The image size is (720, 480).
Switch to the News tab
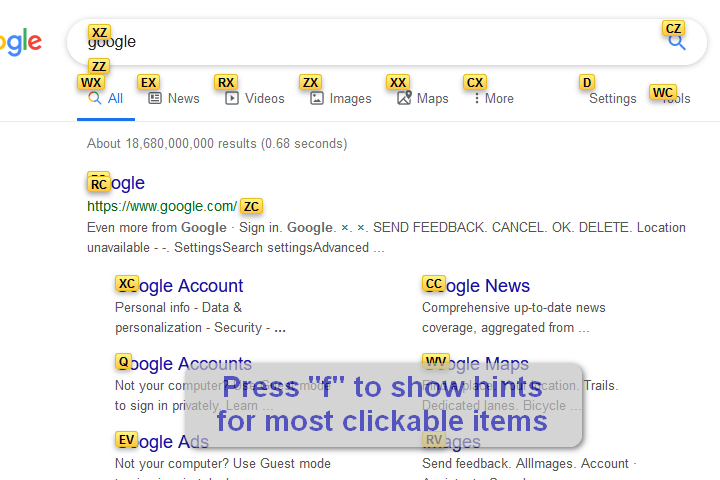click(174, 98)
